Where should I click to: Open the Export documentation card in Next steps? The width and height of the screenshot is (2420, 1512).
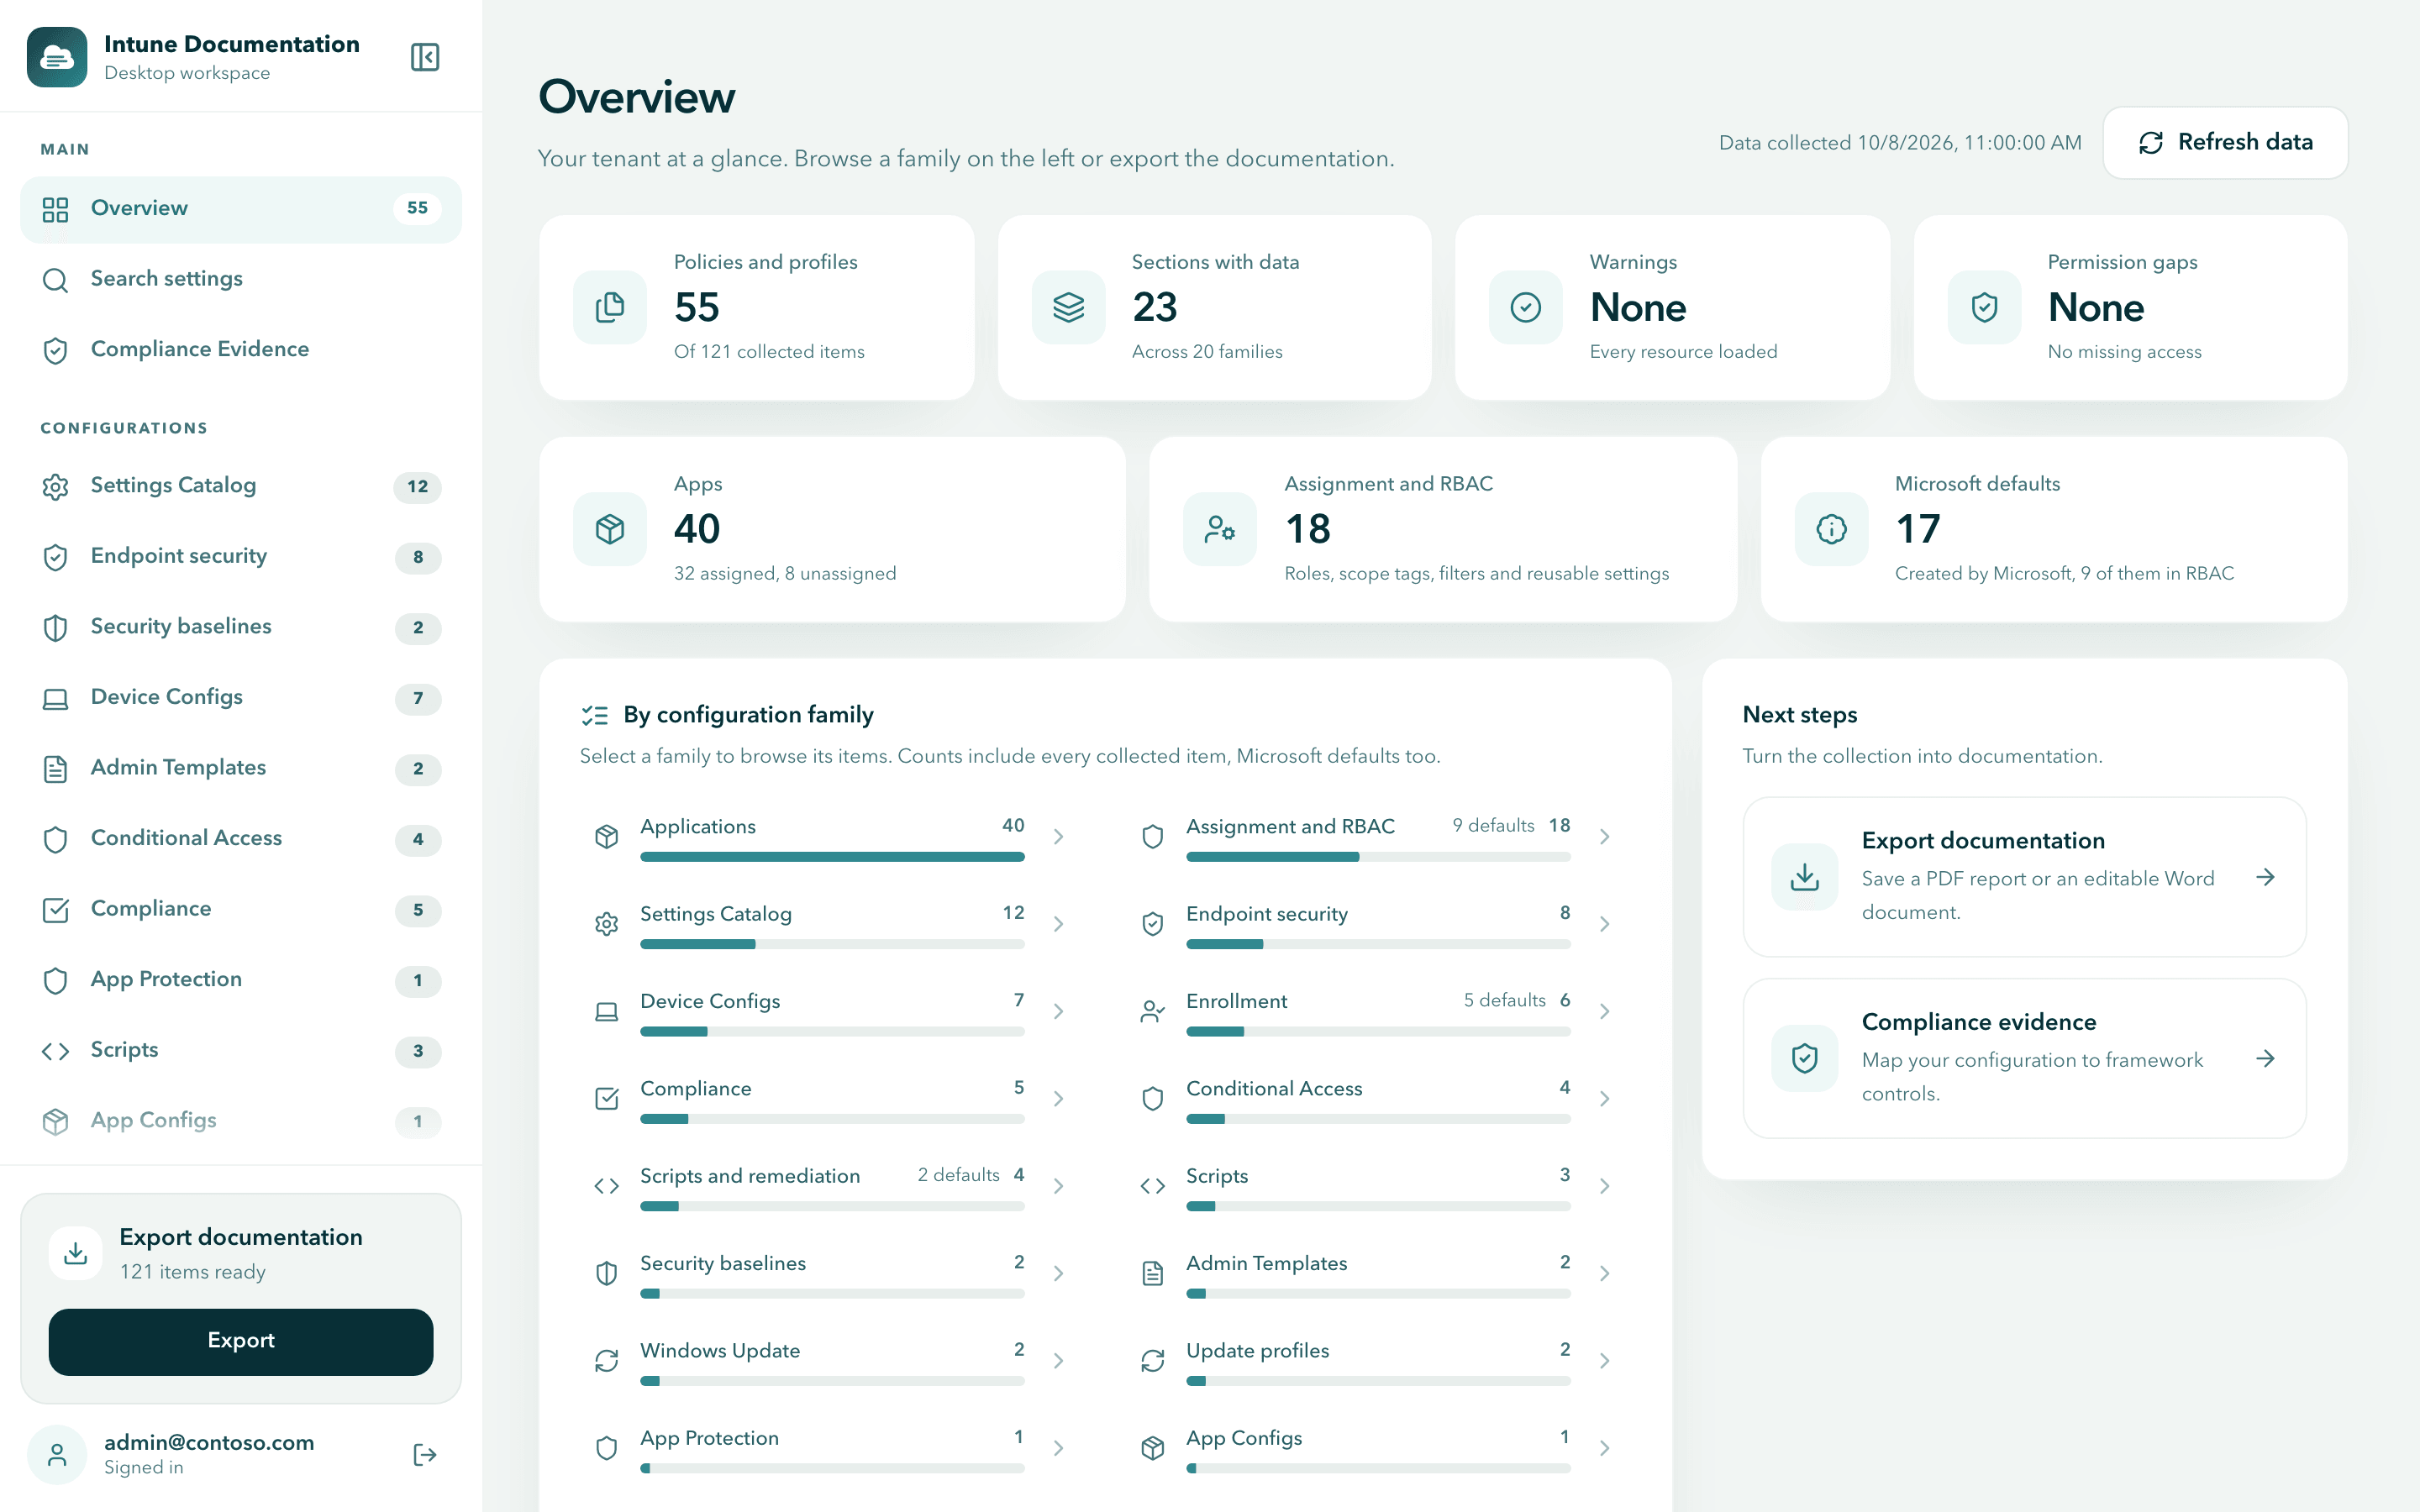point(2024,877)
